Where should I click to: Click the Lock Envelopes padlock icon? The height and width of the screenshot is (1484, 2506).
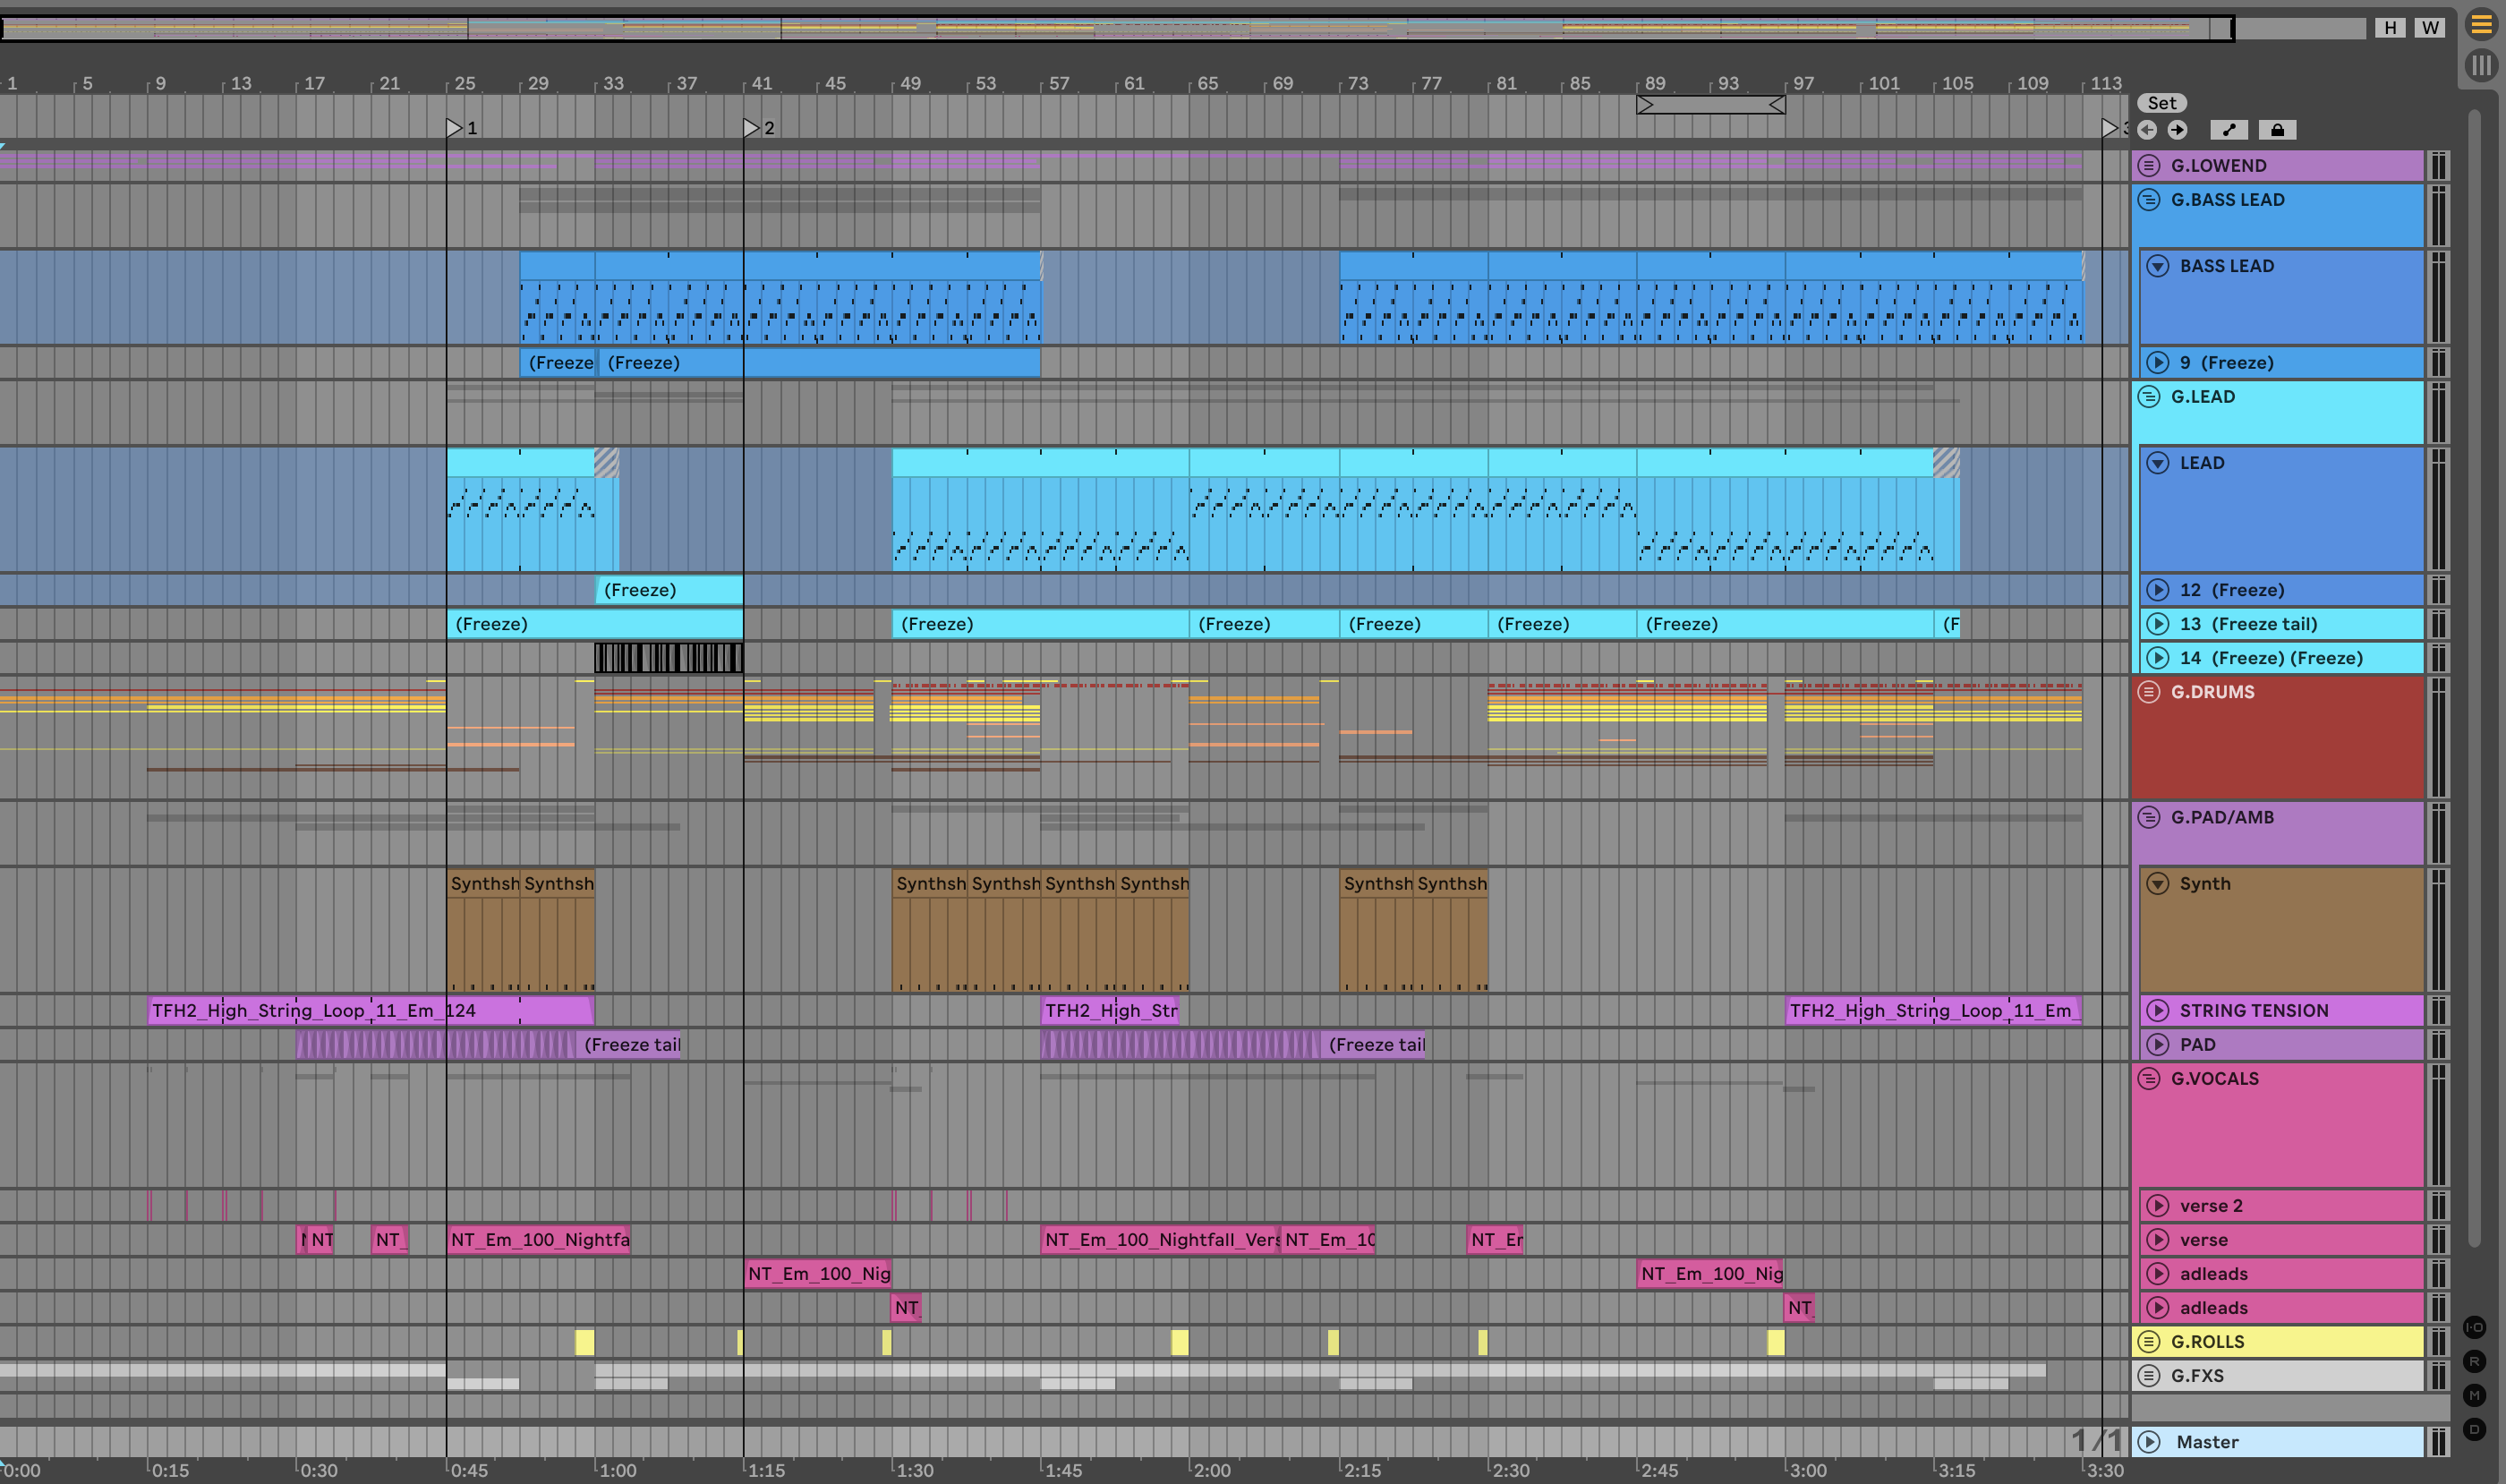pos(2277,130)
